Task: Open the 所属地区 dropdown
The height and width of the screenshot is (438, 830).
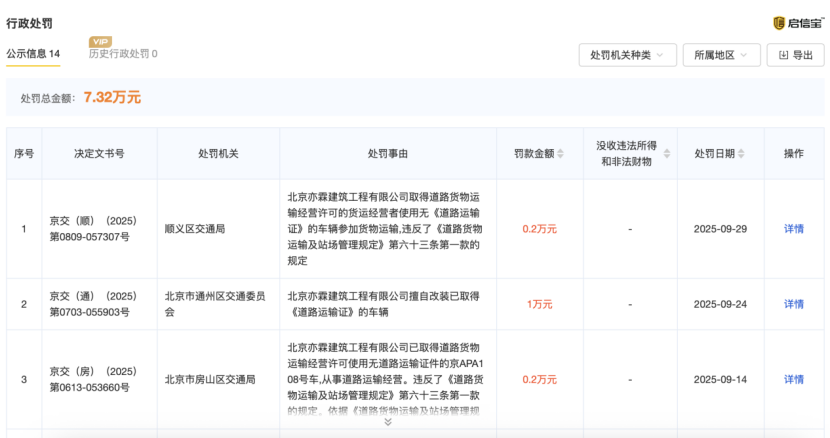Action: (x=721, y=55)
